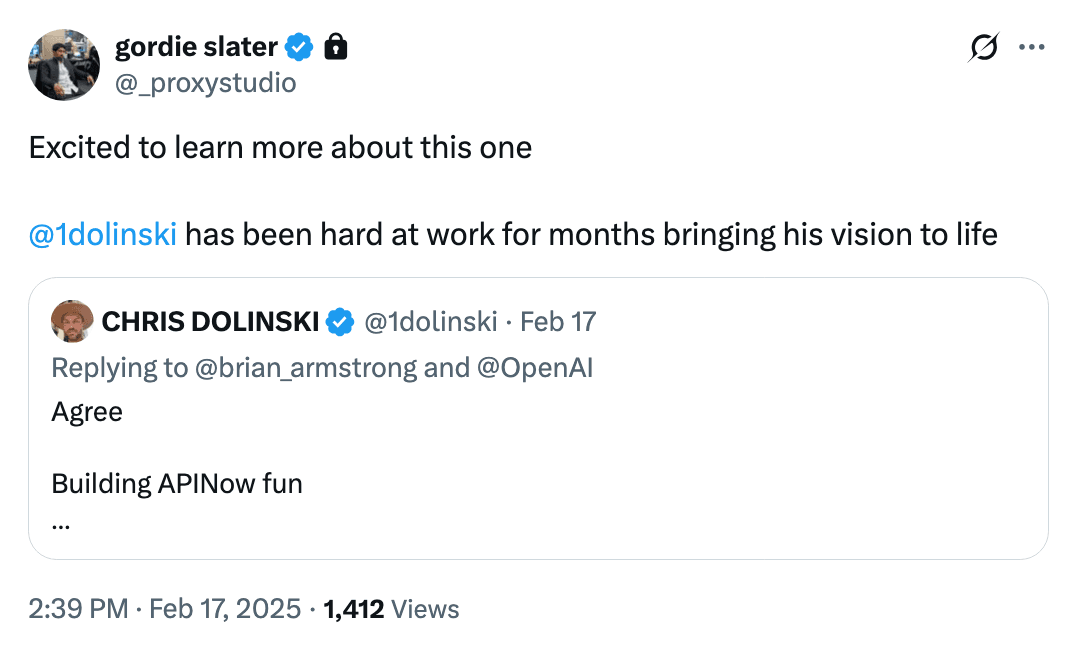Image resolution: width=1072 pixels, height=650 pixels.
Task: Click the 1,412 Views count
Action: coord(391,608)
